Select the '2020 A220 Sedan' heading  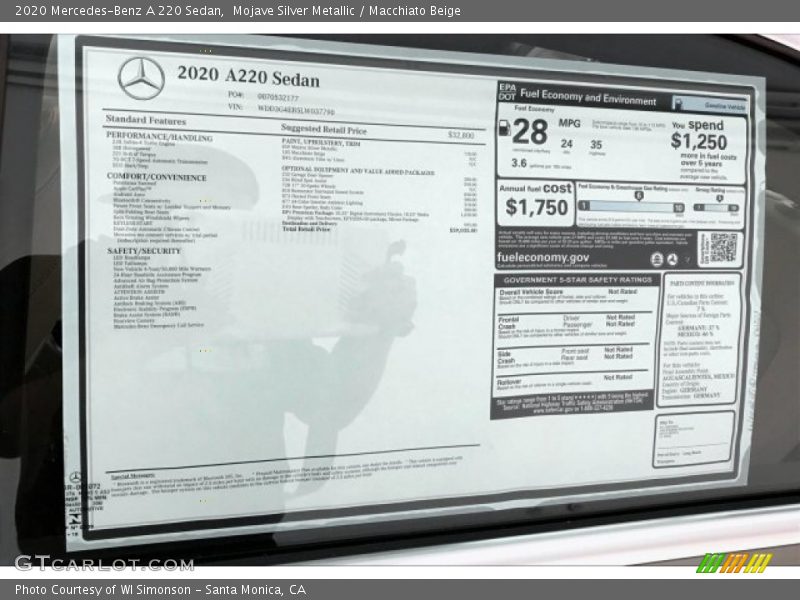click(x=248, y=77)
